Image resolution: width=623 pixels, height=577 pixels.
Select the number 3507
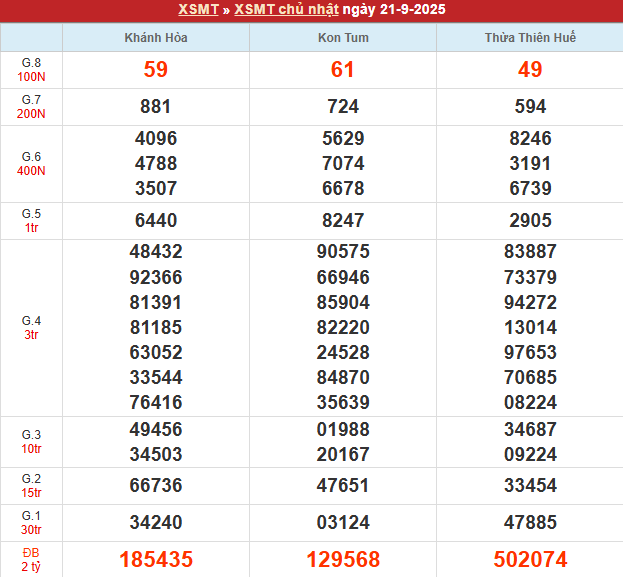click(x=156, y=189)
